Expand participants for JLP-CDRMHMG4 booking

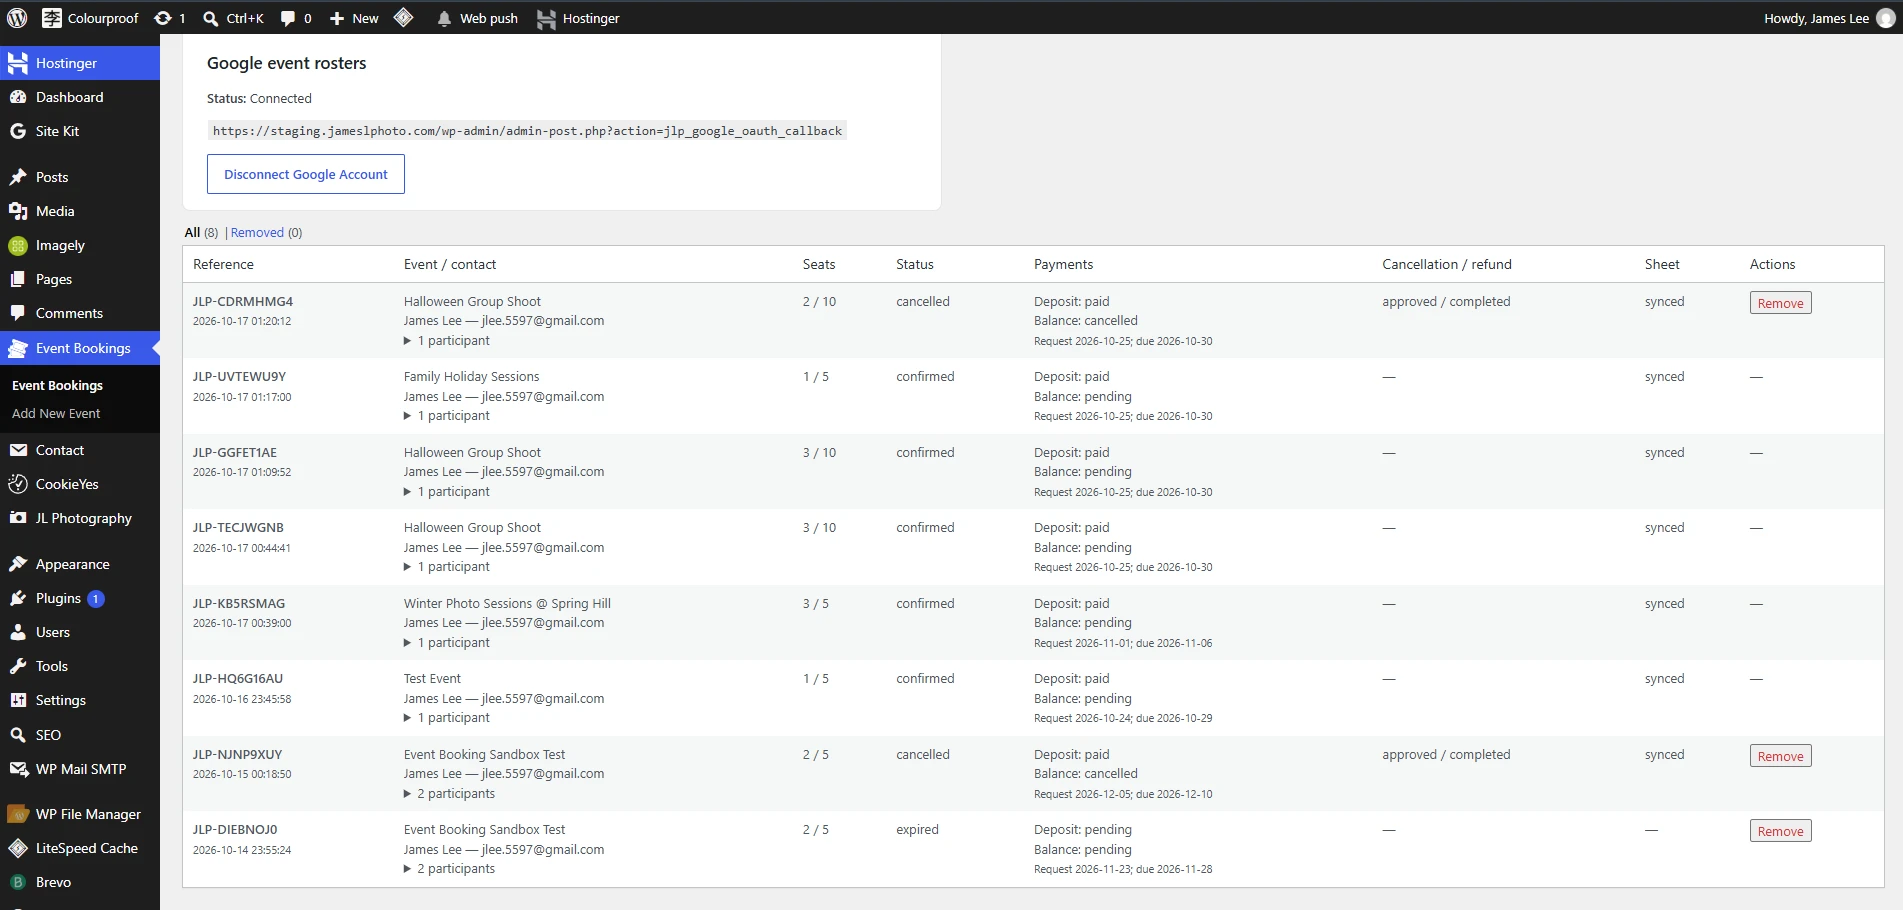point(447,341)
